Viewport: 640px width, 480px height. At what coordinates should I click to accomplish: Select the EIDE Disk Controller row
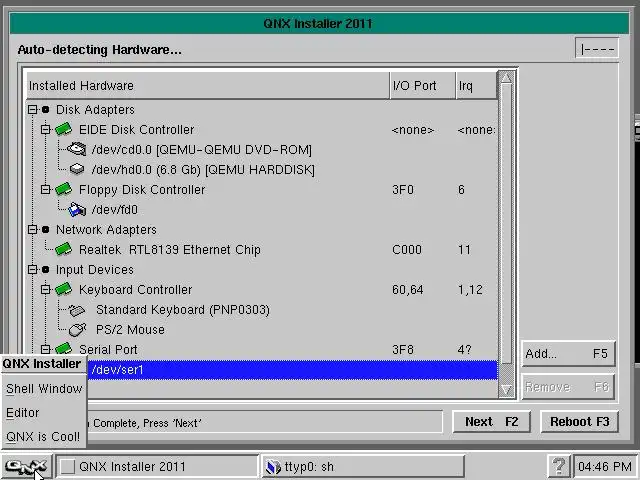262,129
